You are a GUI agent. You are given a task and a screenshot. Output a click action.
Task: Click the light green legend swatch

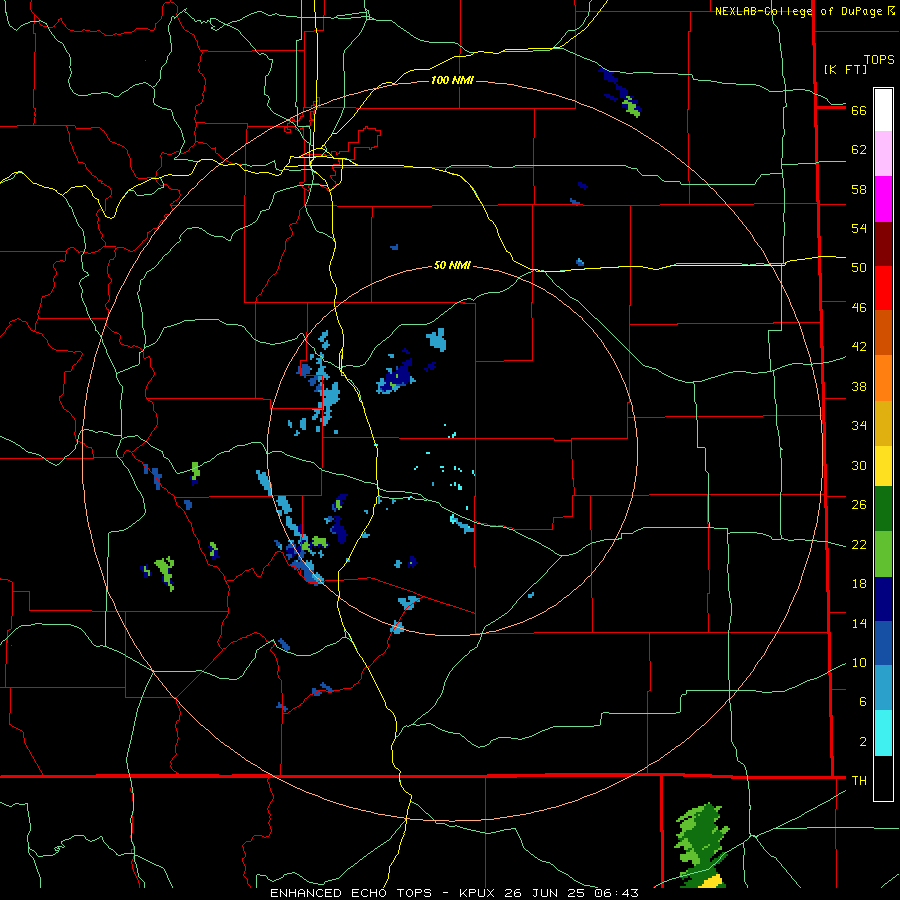coord(883,554)
